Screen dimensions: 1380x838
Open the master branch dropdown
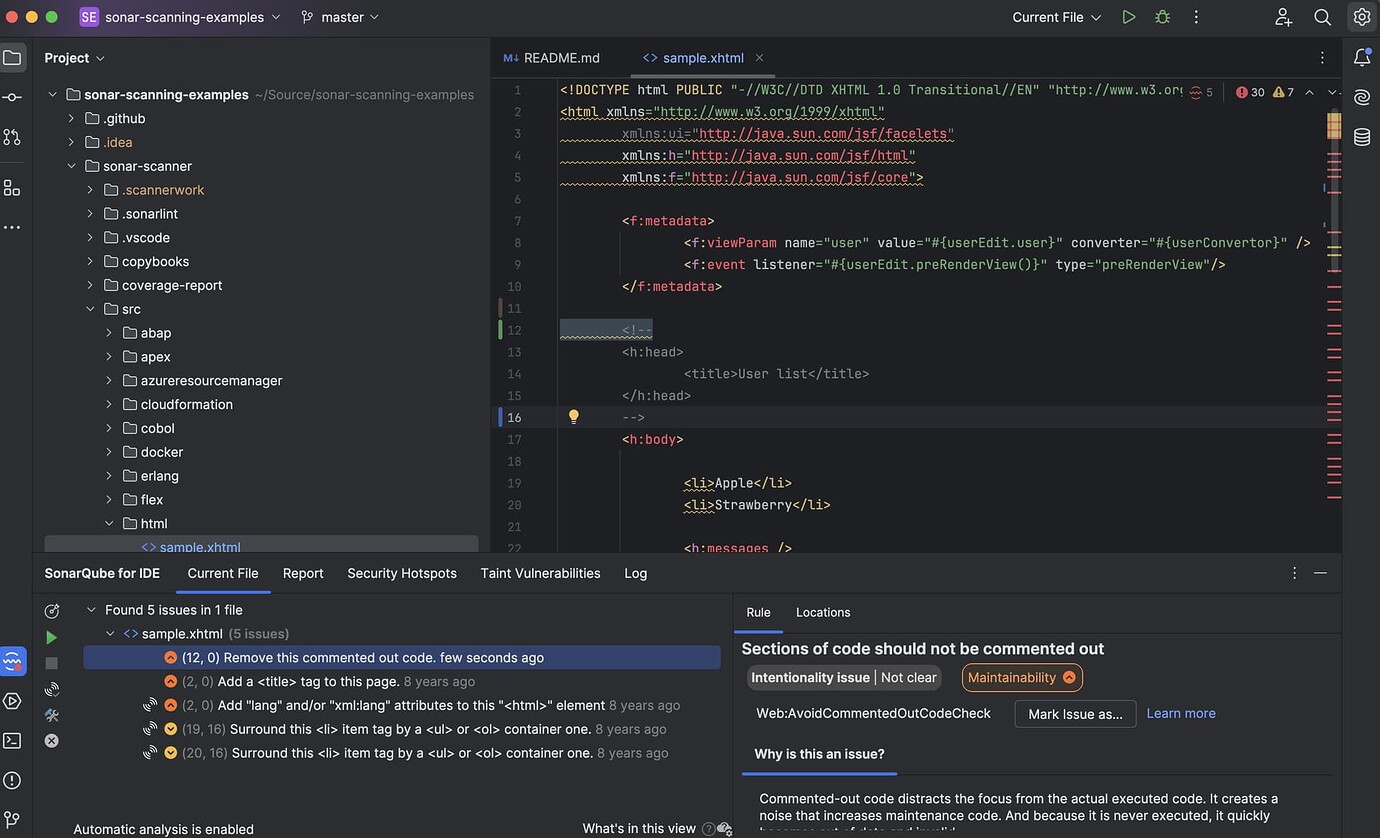(x=340, y=17)
